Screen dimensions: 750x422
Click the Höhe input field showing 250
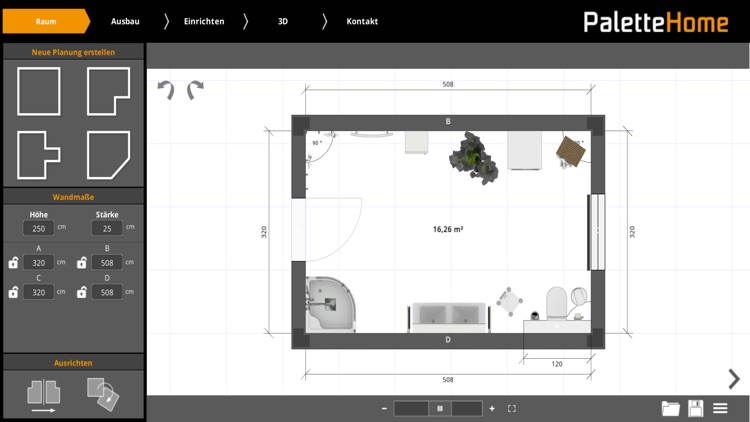[38, 228]
